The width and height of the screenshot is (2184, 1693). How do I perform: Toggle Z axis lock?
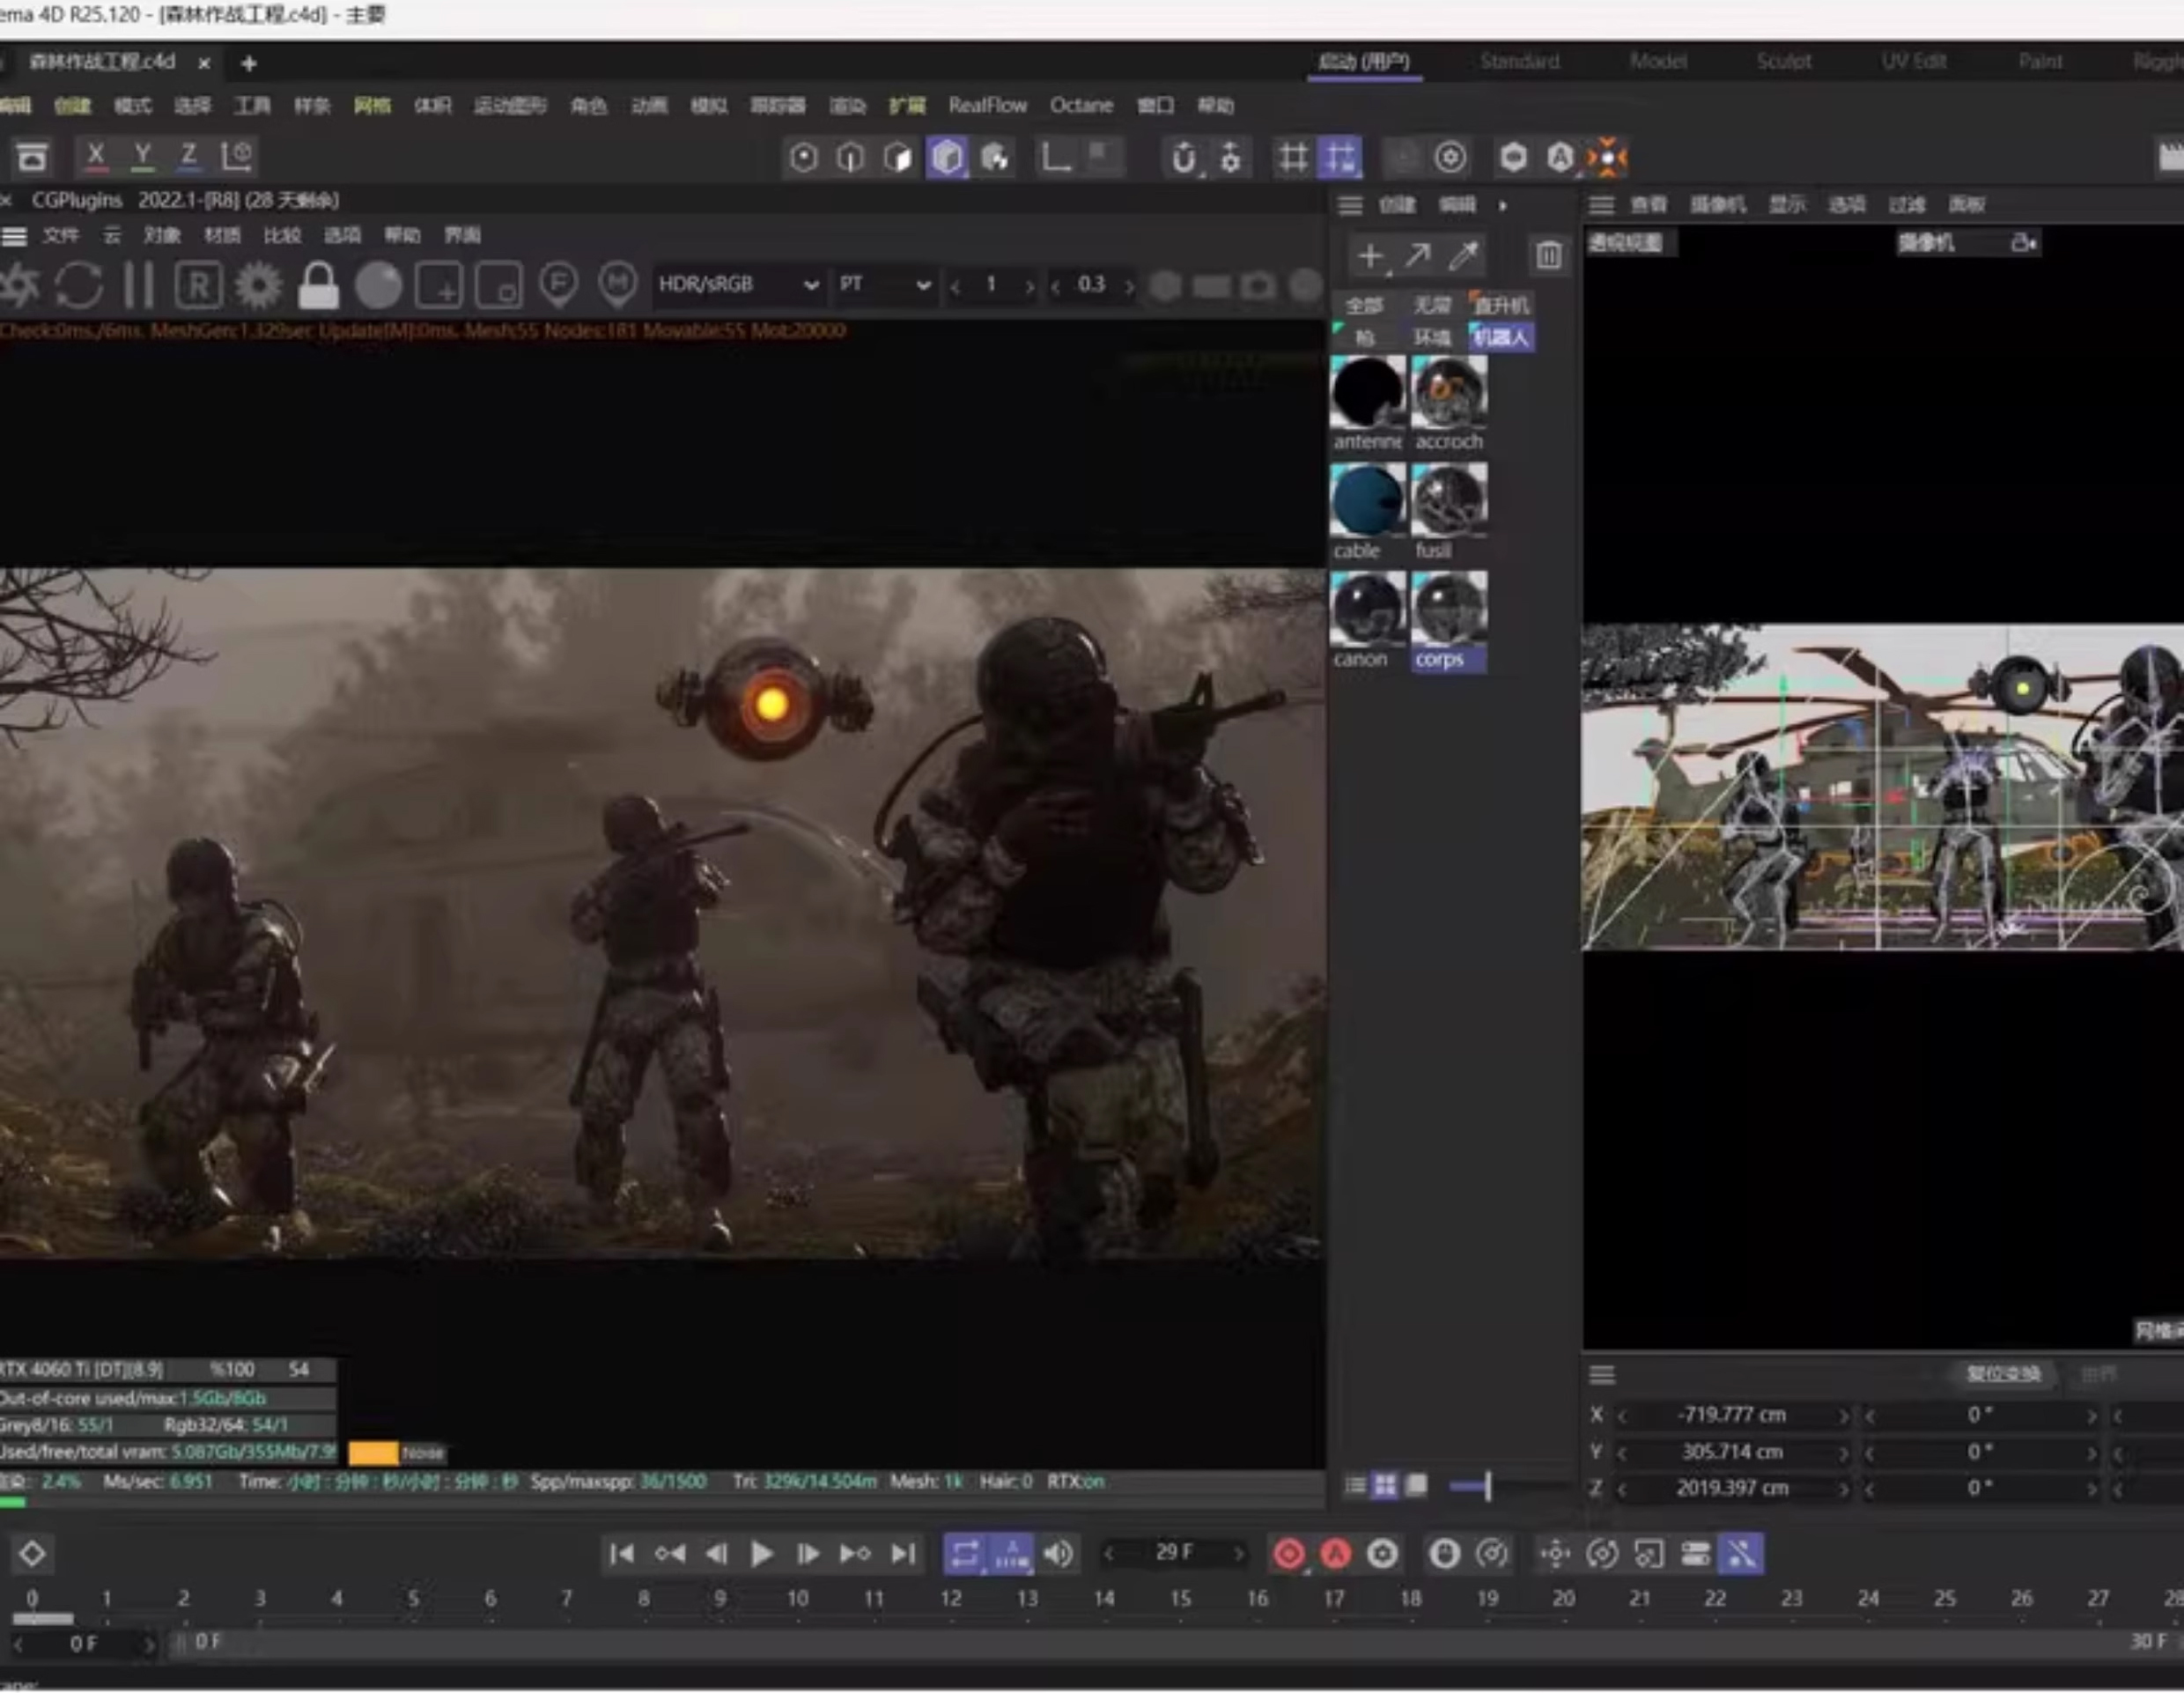click(188, 156)
